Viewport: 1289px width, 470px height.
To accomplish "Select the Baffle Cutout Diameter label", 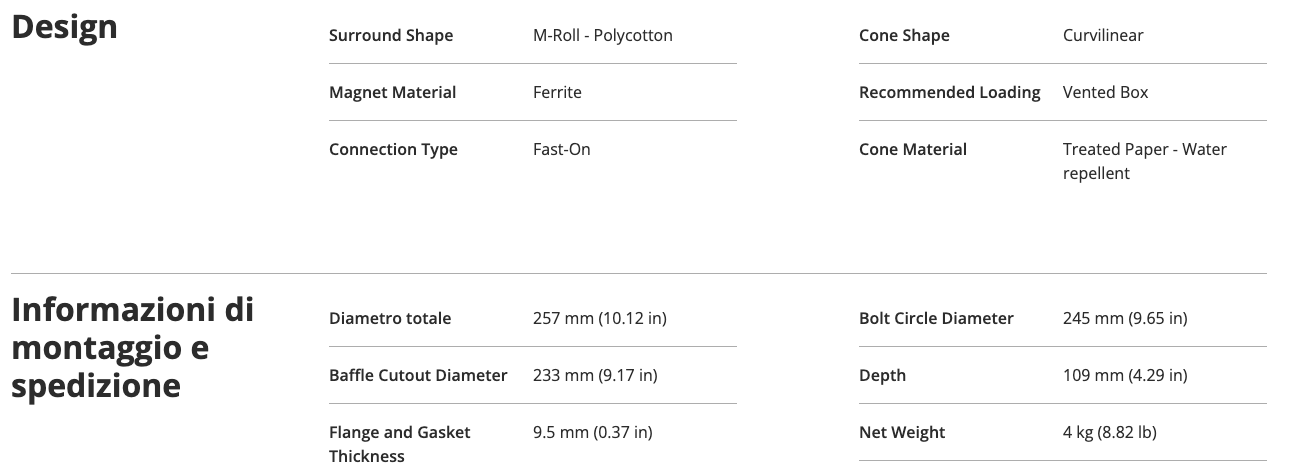I will tap(418, 376).
